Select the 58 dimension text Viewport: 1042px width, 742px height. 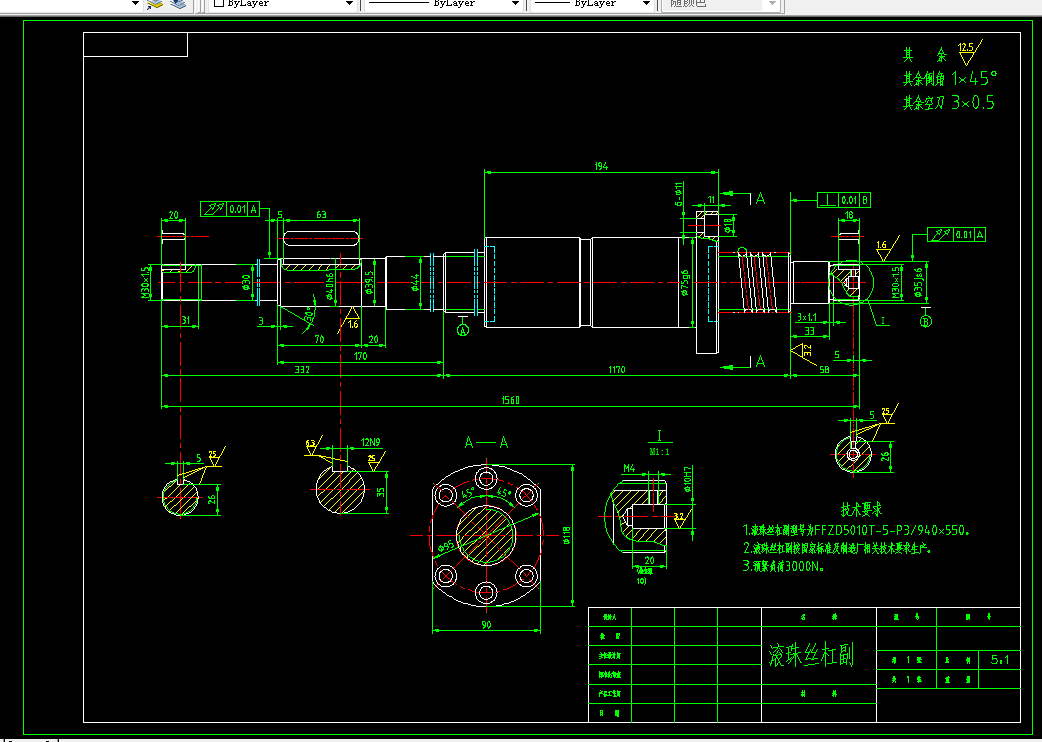coord(824,370)
